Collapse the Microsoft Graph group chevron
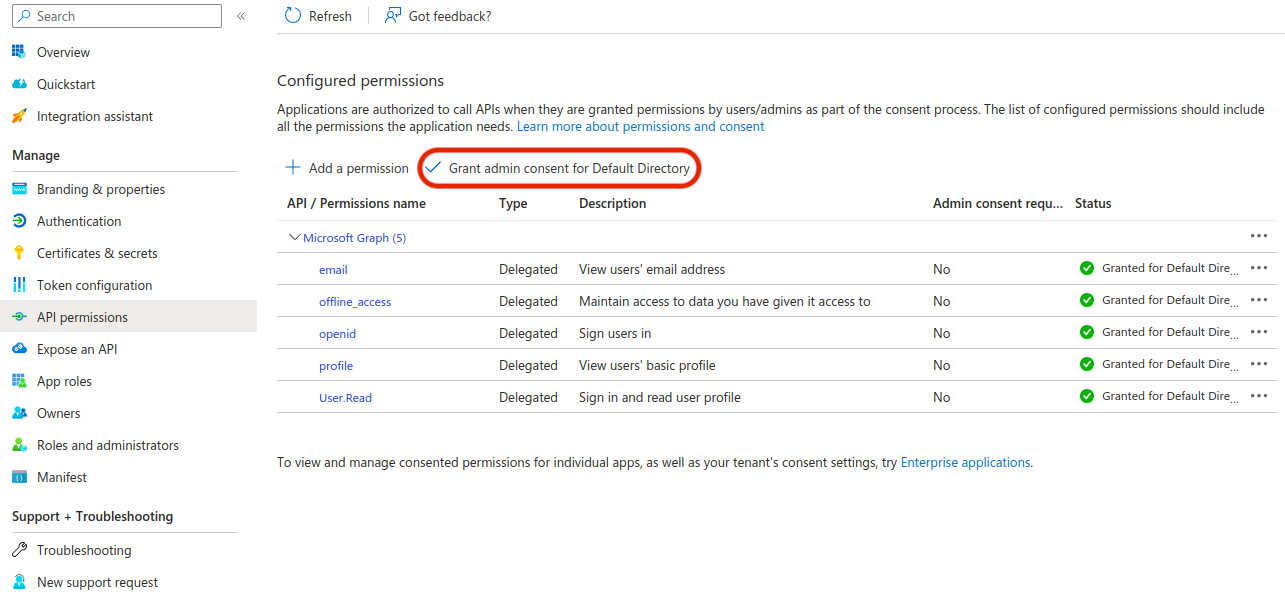This screenshot has height=599, width=1285. pyautogui.click(x=294, y=237)
